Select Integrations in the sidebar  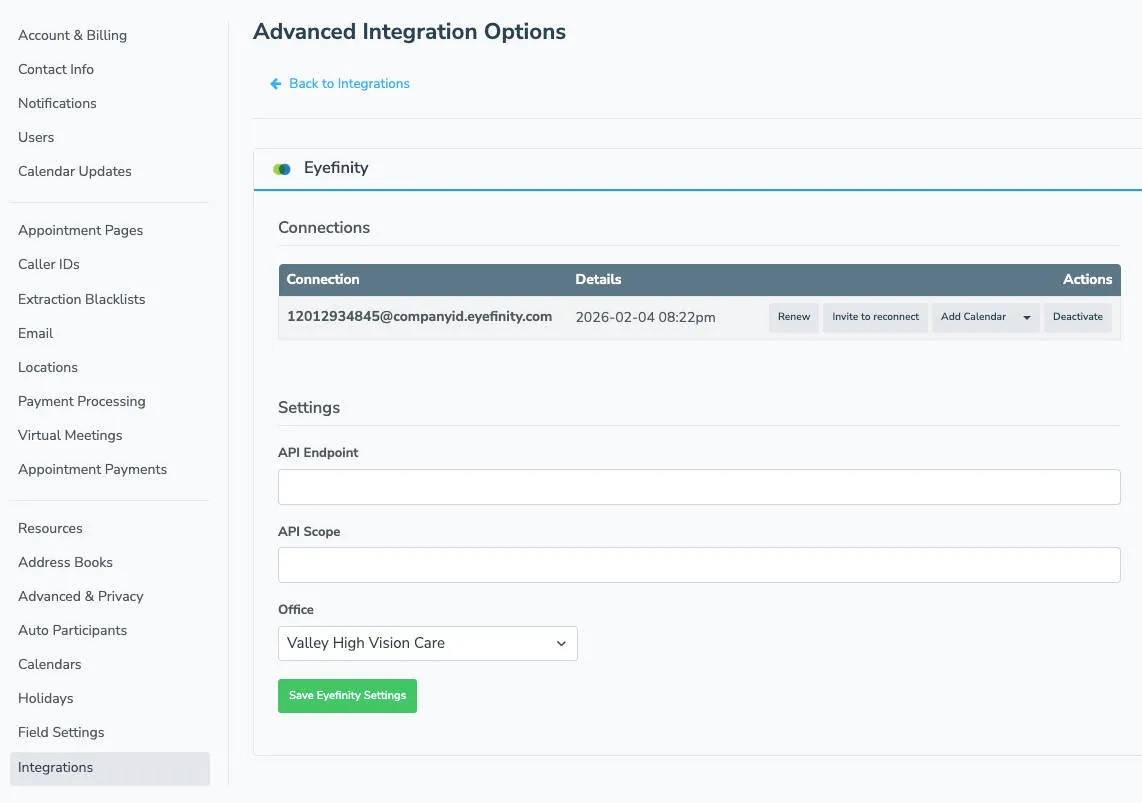(x=55, y=767)
